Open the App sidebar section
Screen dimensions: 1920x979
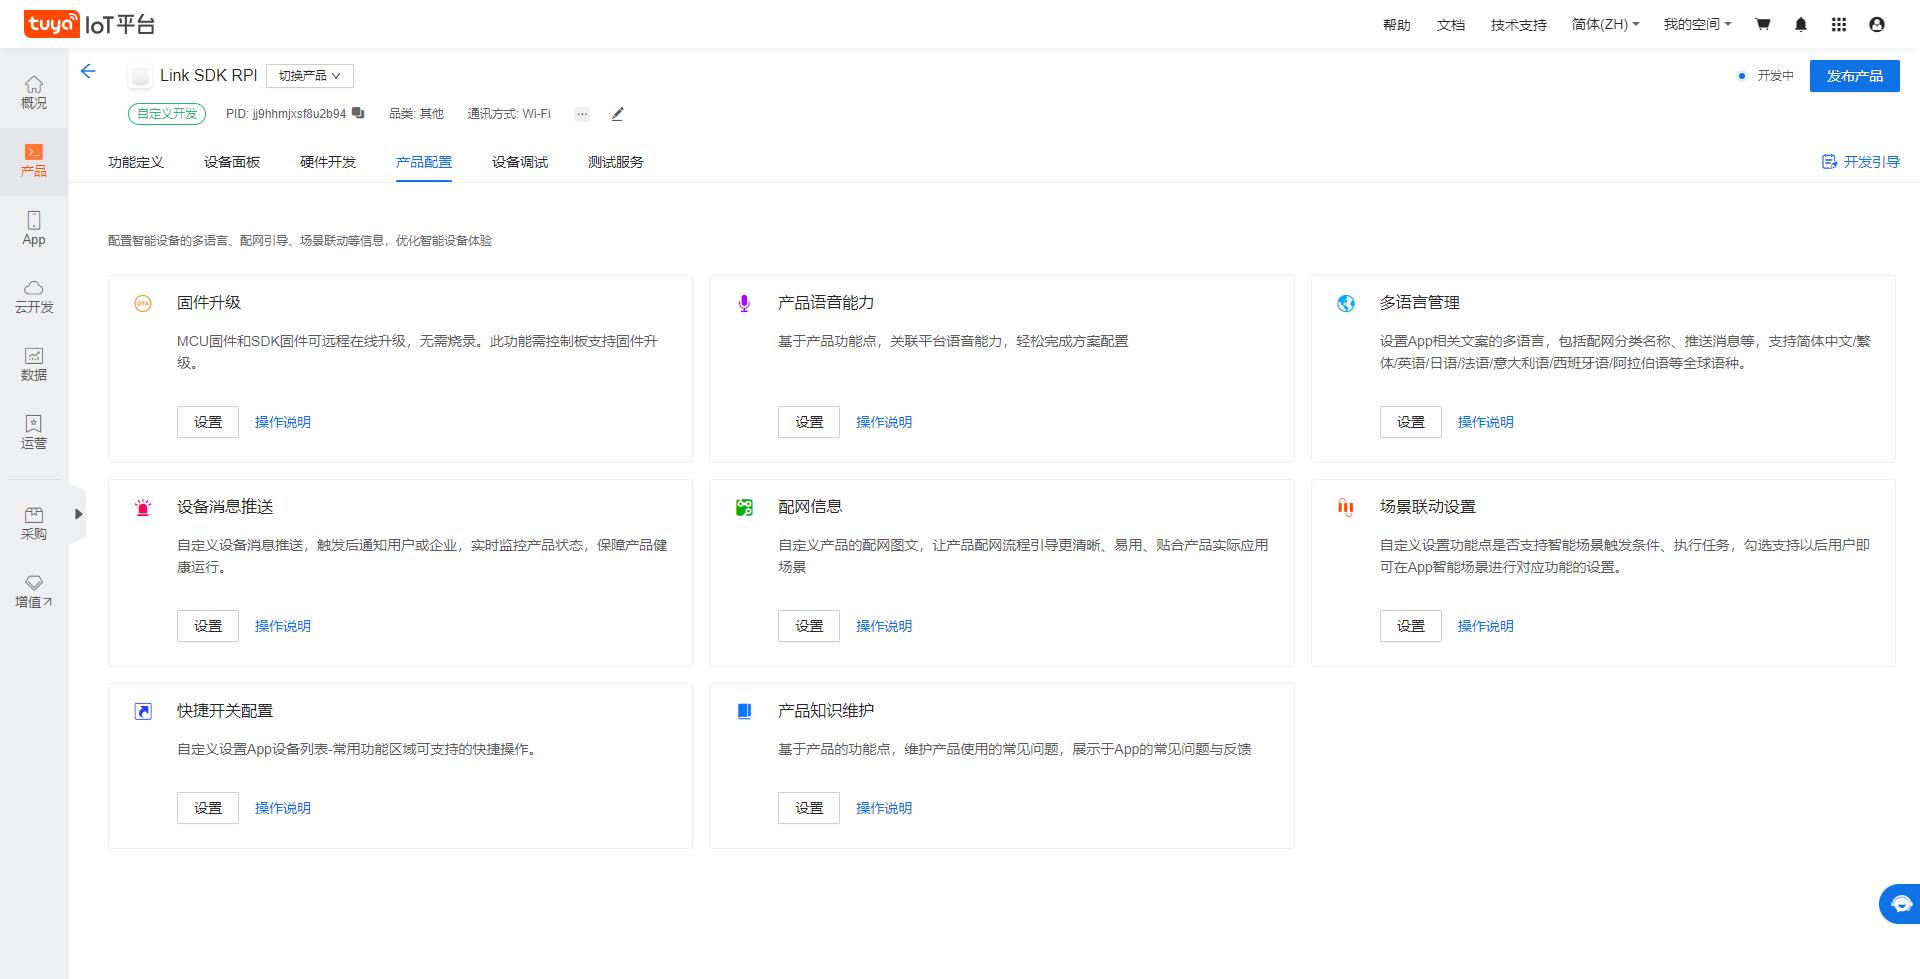34,229
